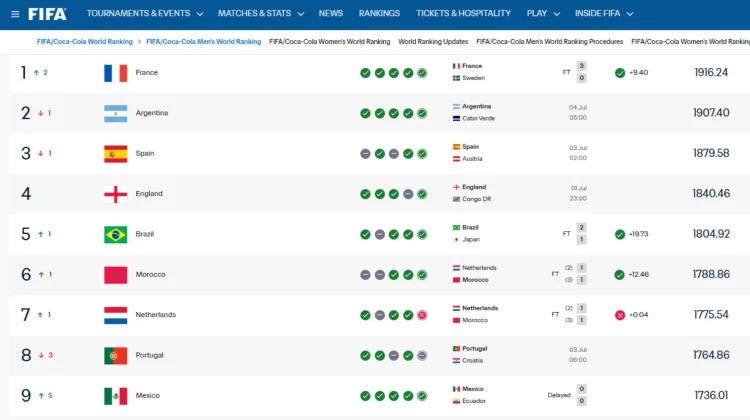Click green result check beside +12.46
Image resolution: width=750 pixels, height=420 pixels.
point(619,275)
